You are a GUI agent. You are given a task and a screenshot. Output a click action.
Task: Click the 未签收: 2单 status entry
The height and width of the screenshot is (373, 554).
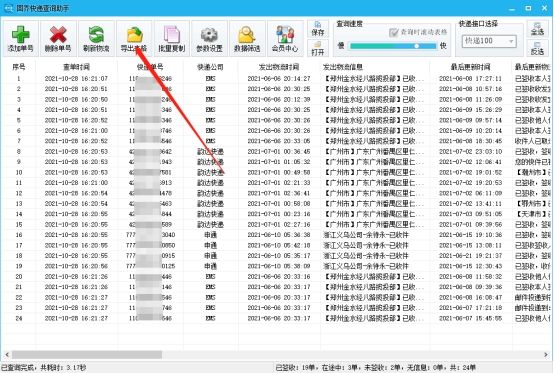[381, 368]
